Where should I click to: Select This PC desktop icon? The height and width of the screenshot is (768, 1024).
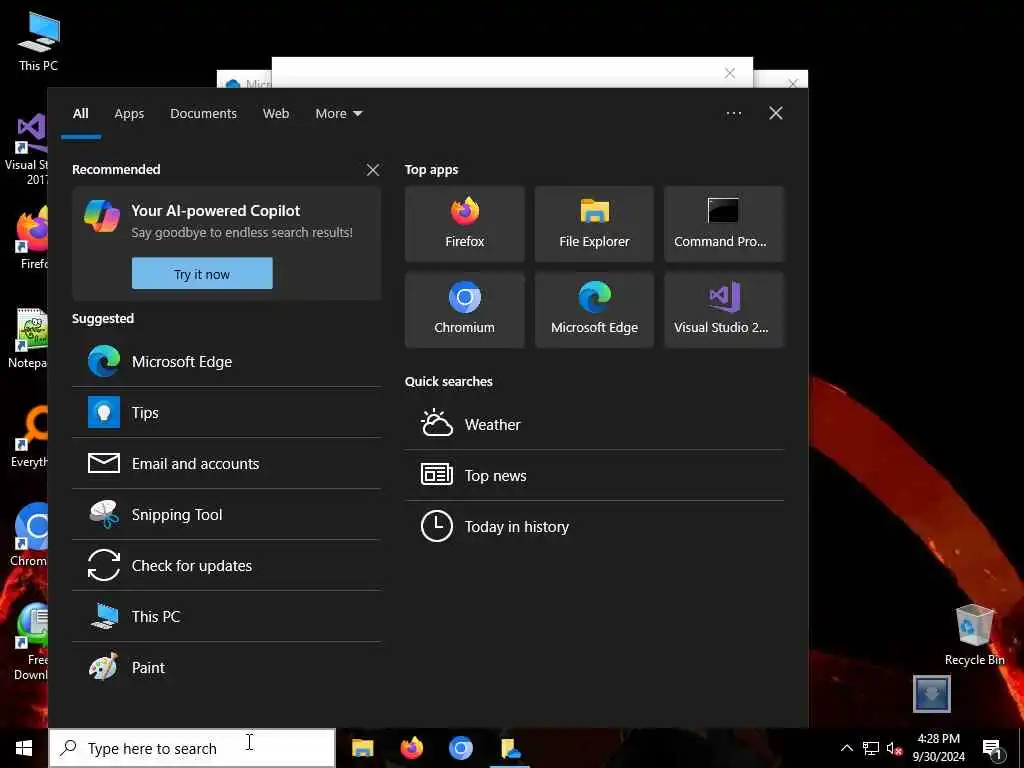(x=39, y=40)
